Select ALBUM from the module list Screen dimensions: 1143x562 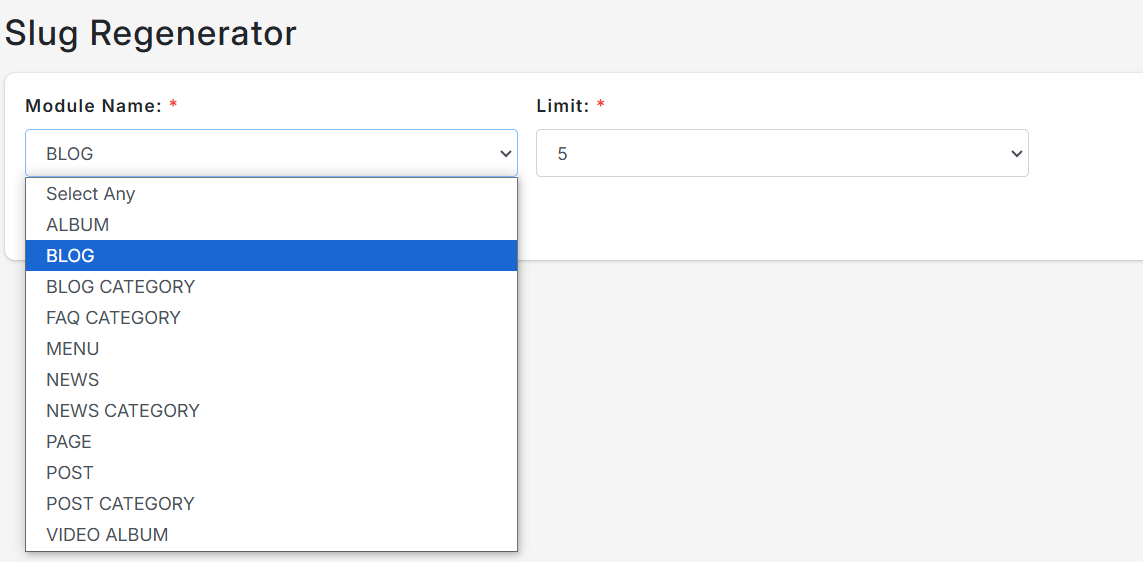click(x=271, y=225)
